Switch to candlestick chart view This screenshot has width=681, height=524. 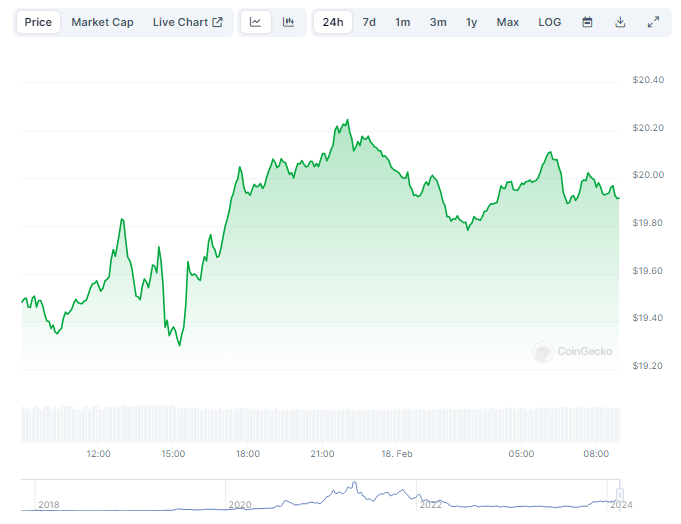coord(288,22)
